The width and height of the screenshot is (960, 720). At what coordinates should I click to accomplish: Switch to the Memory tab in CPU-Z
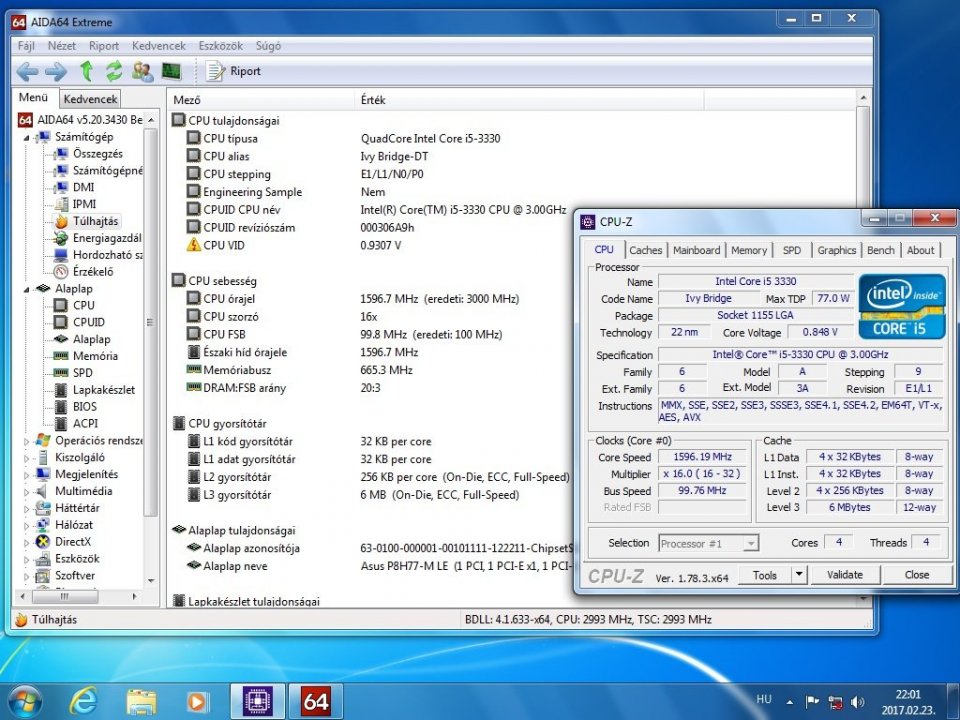pyautogui.click(x=748, y=250)
